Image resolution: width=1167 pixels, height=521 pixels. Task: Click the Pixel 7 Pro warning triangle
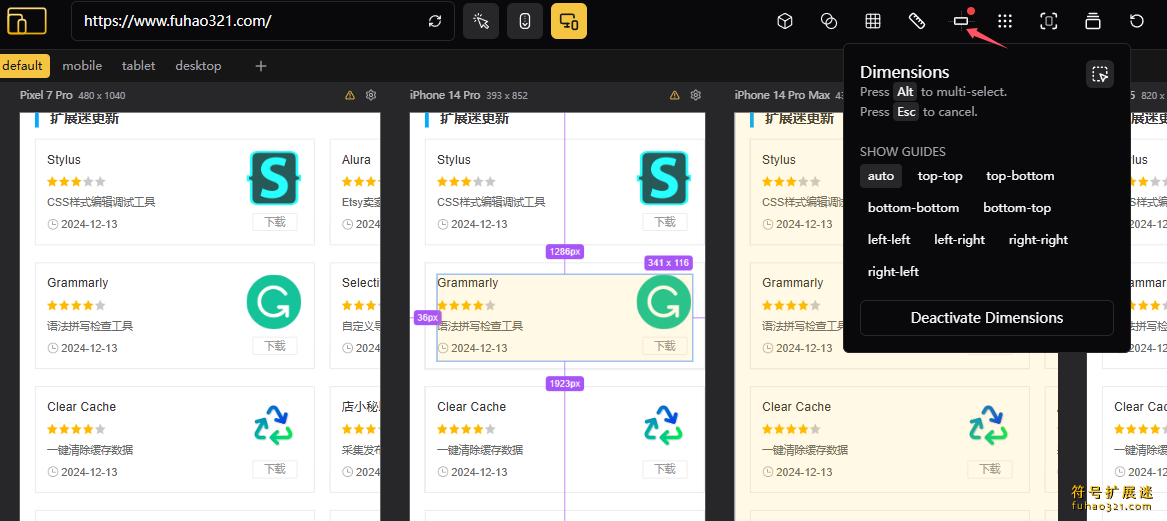(x=350, y=95)
